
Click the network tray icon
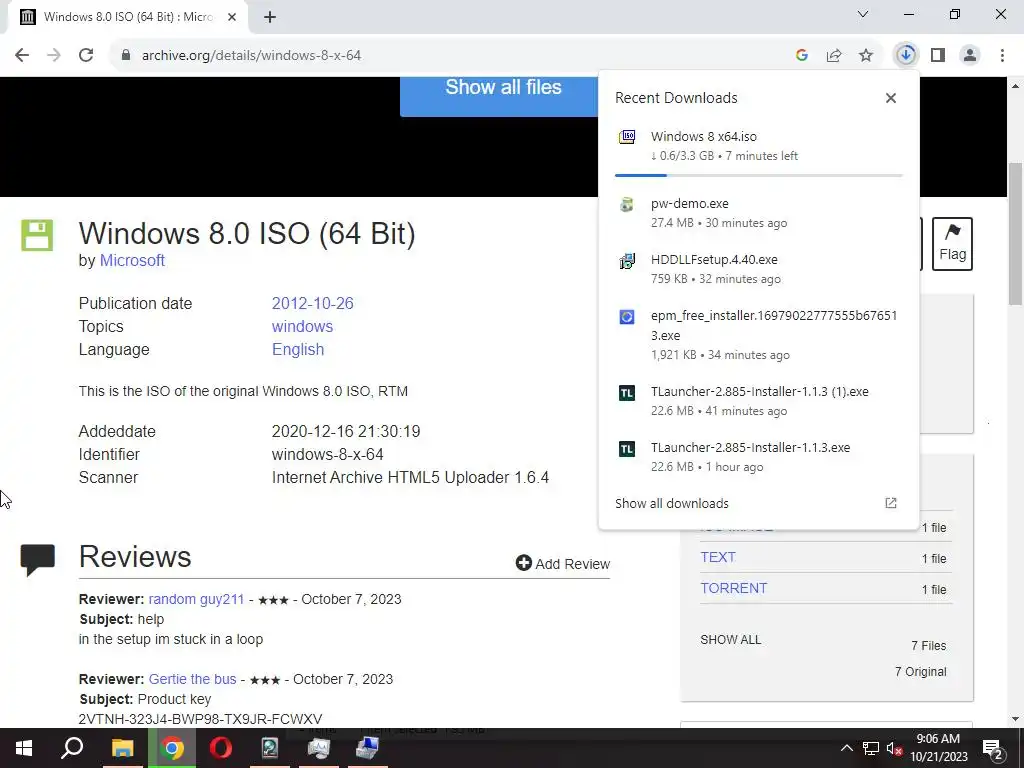click(871, 748)
